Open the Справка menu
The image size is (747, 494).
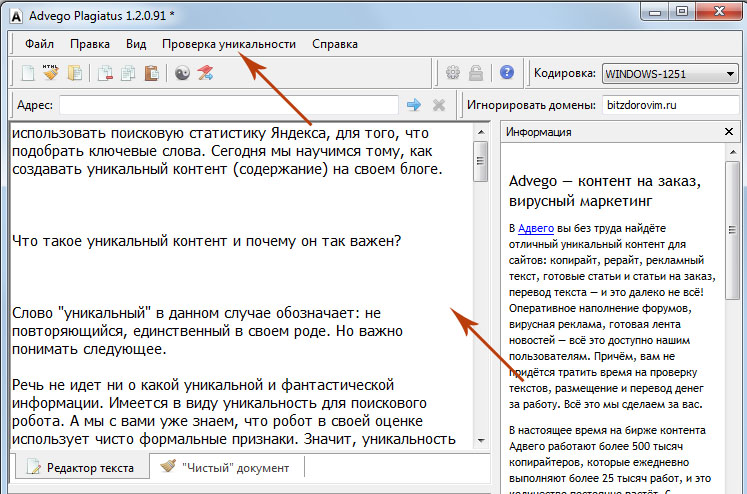coord(335,44)
